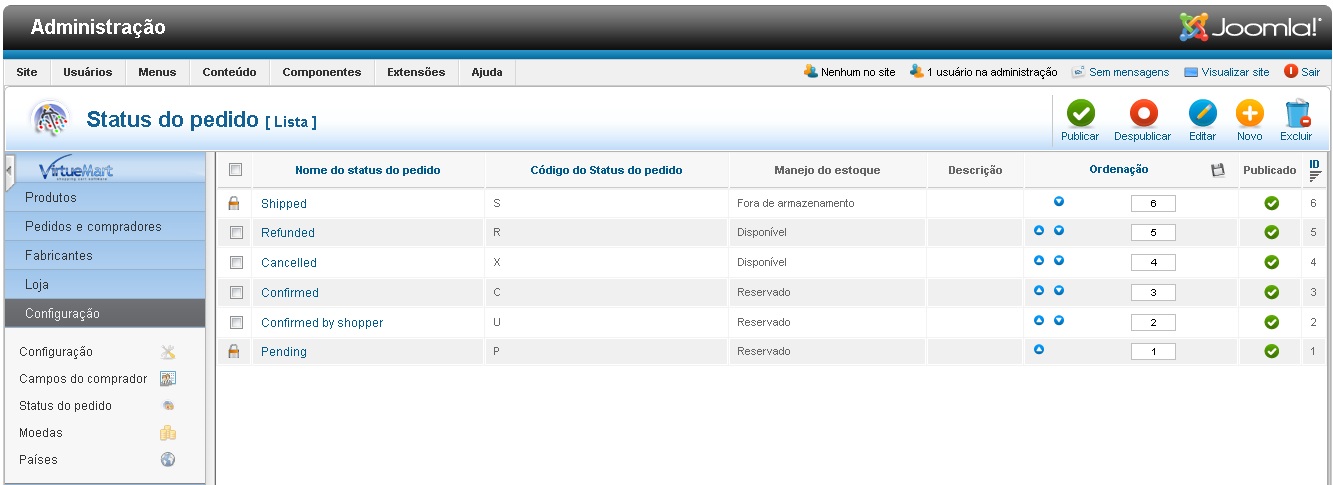Click the save ordering disk icon

(1217, 170)
